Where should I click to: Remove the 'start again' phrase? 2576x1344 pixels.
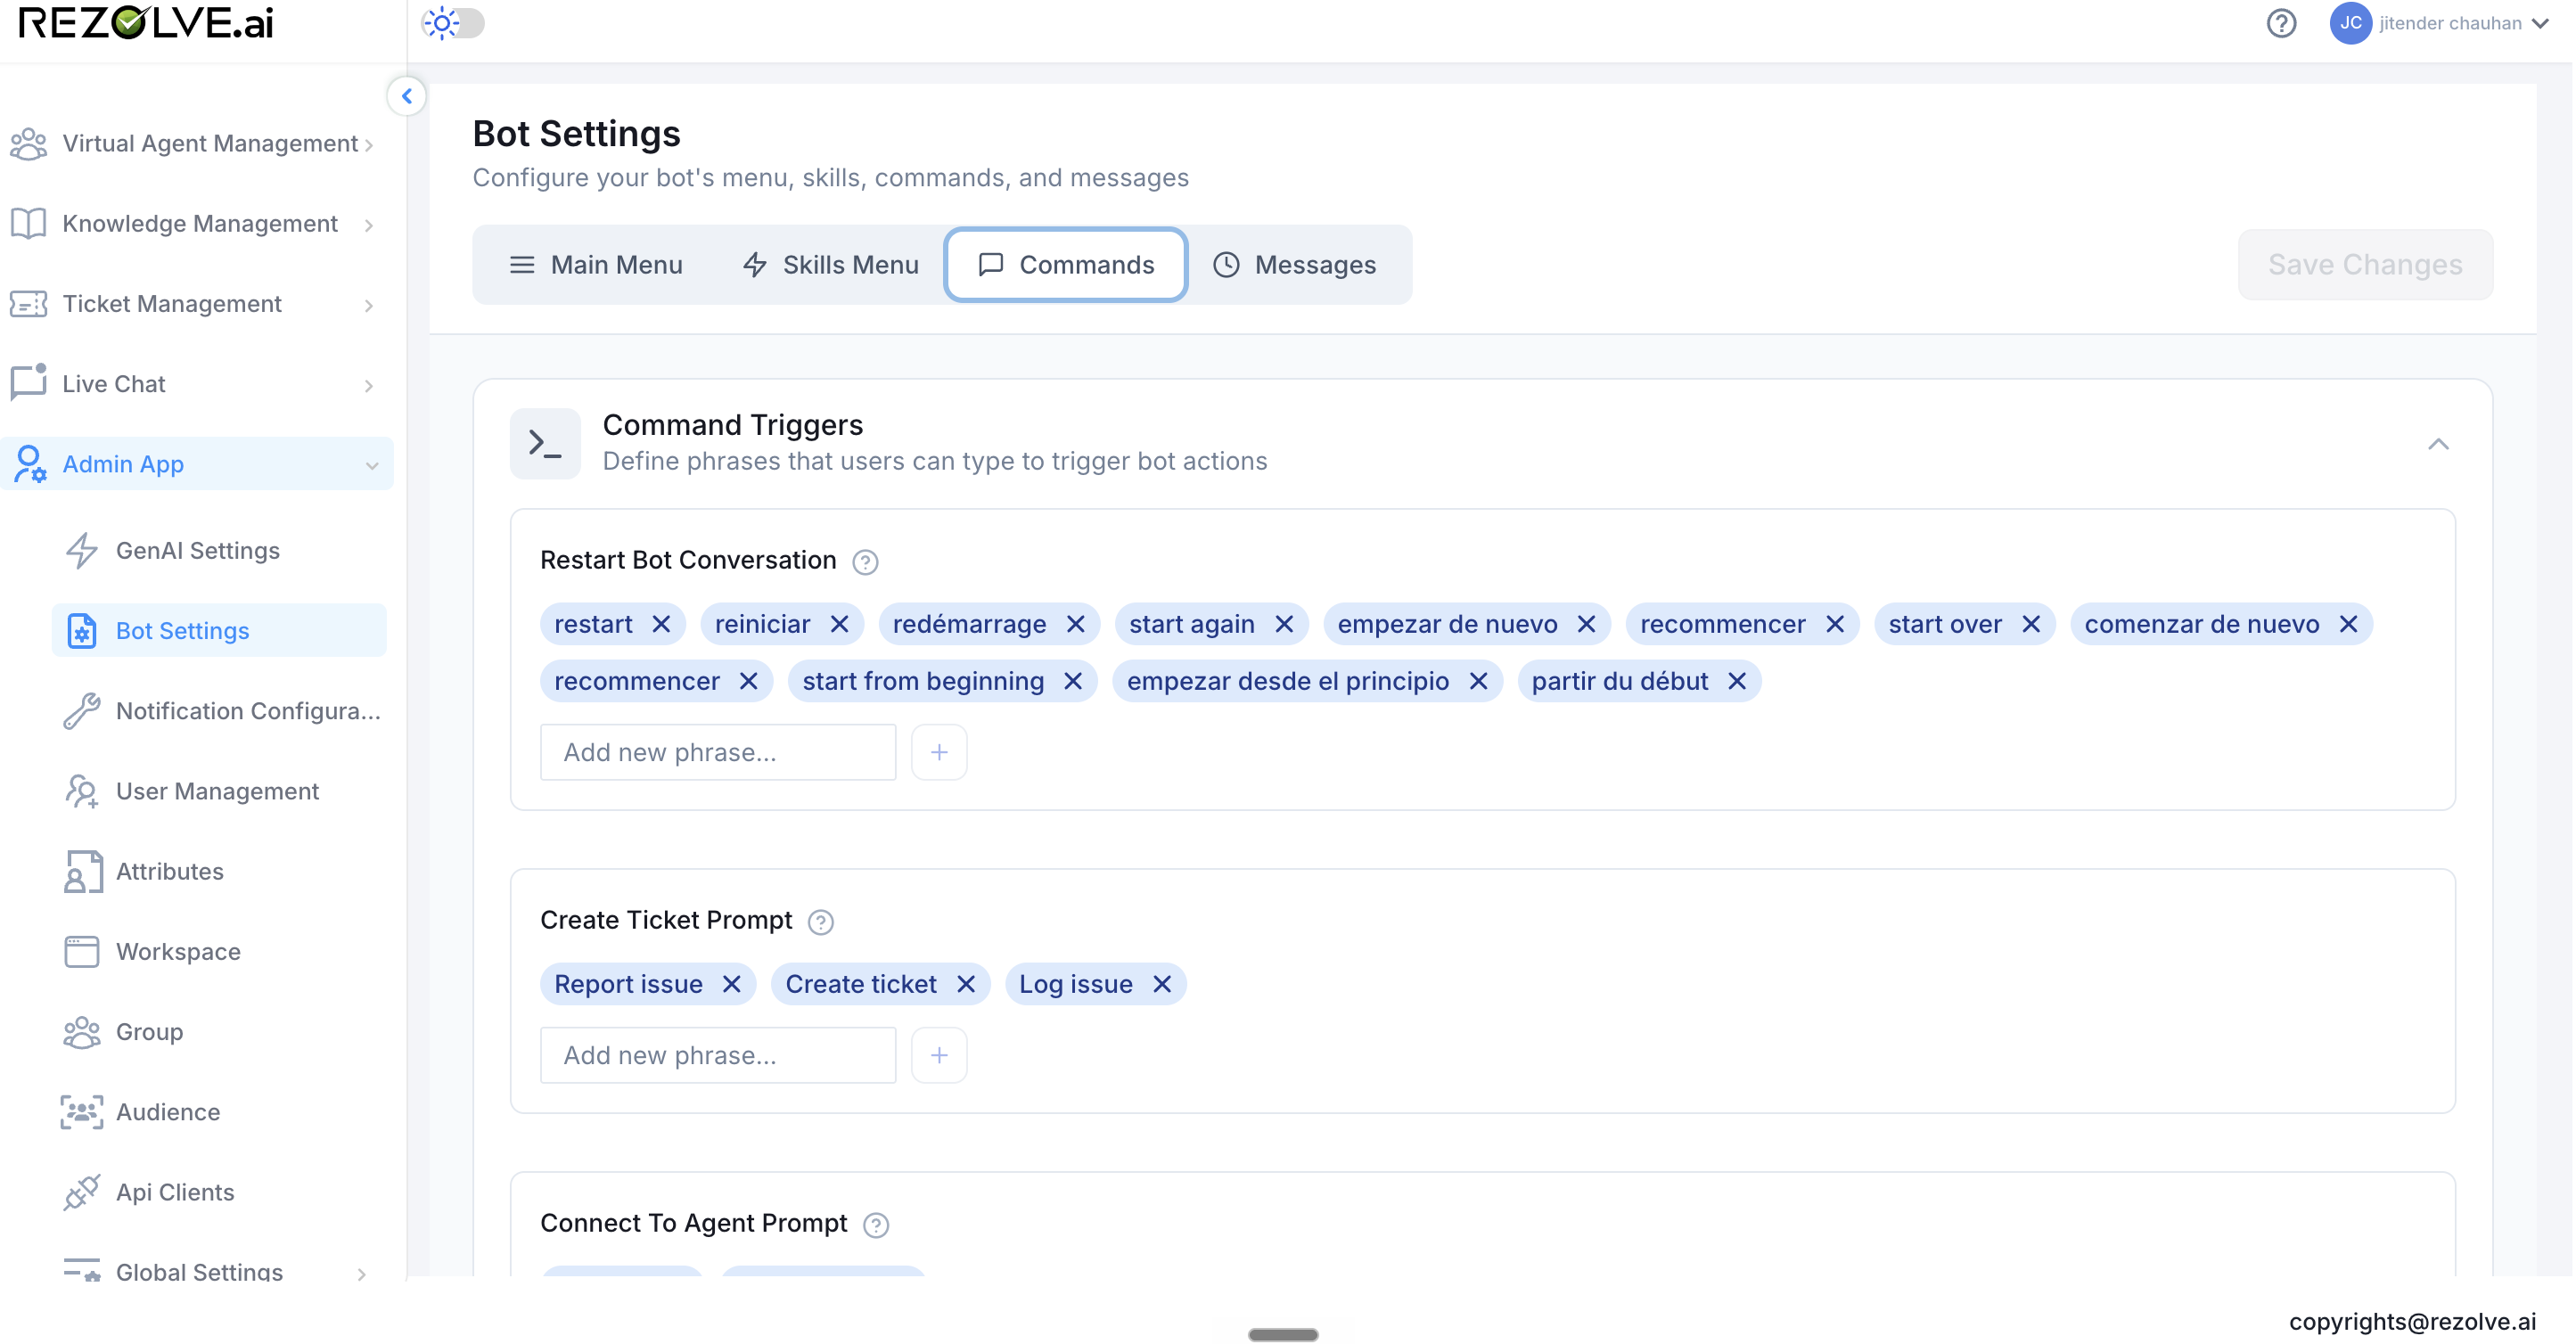1284,624
